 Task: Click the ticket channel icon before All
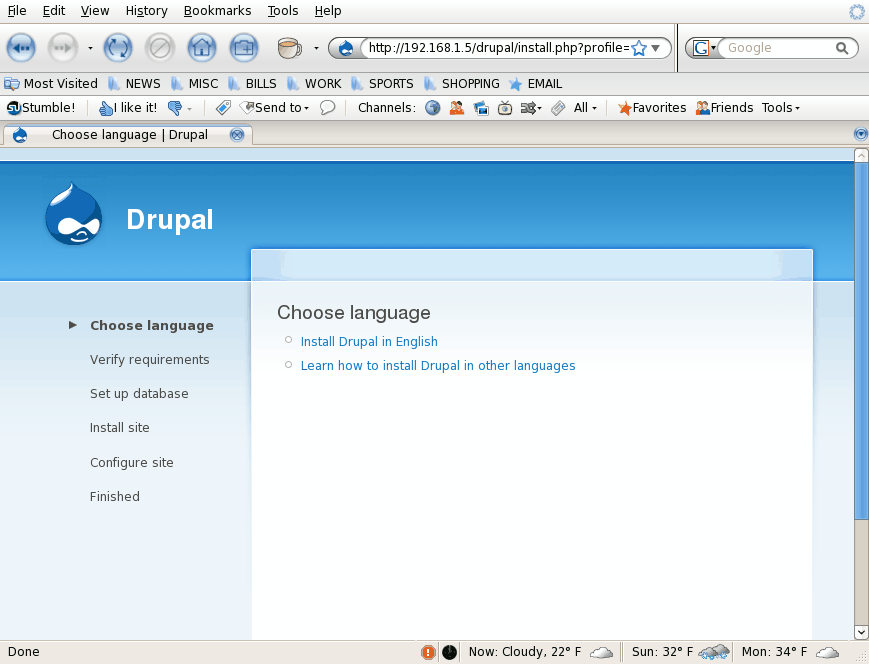pos(558,108)
